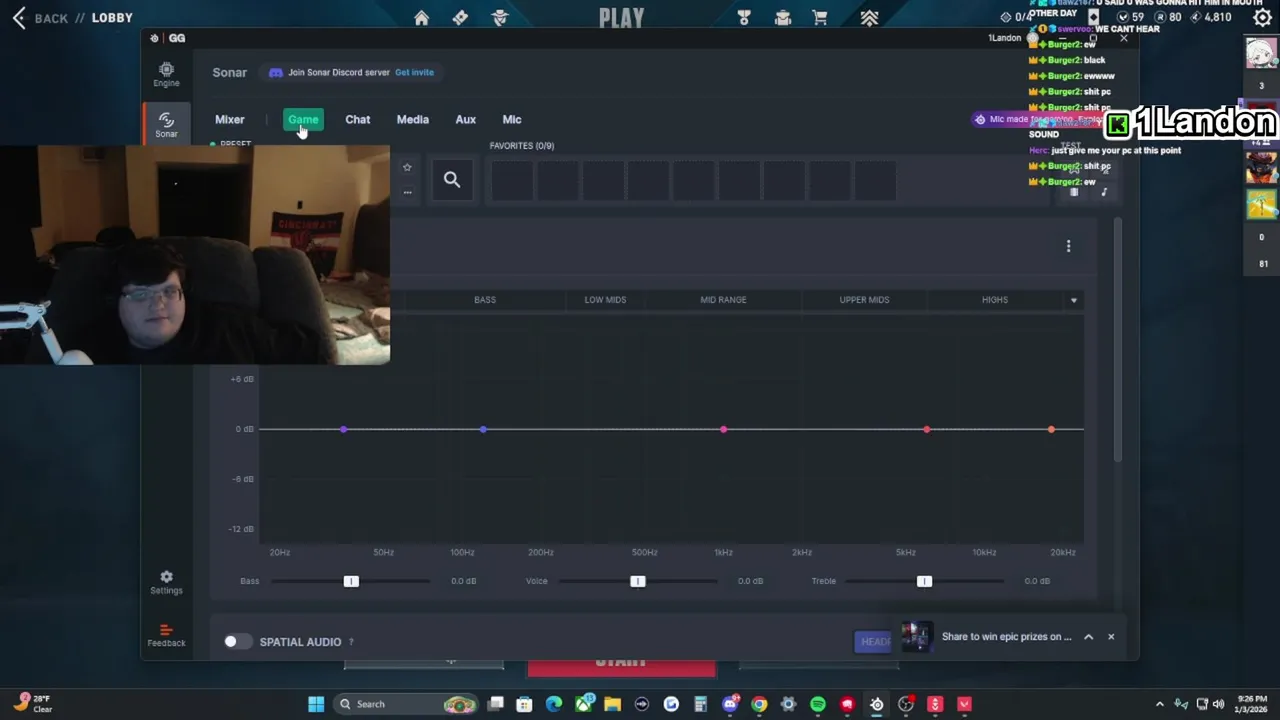Open Valorant collection icon
Image resolution: width=1280 pixels, height=720 pixels.
pos(783,18)
